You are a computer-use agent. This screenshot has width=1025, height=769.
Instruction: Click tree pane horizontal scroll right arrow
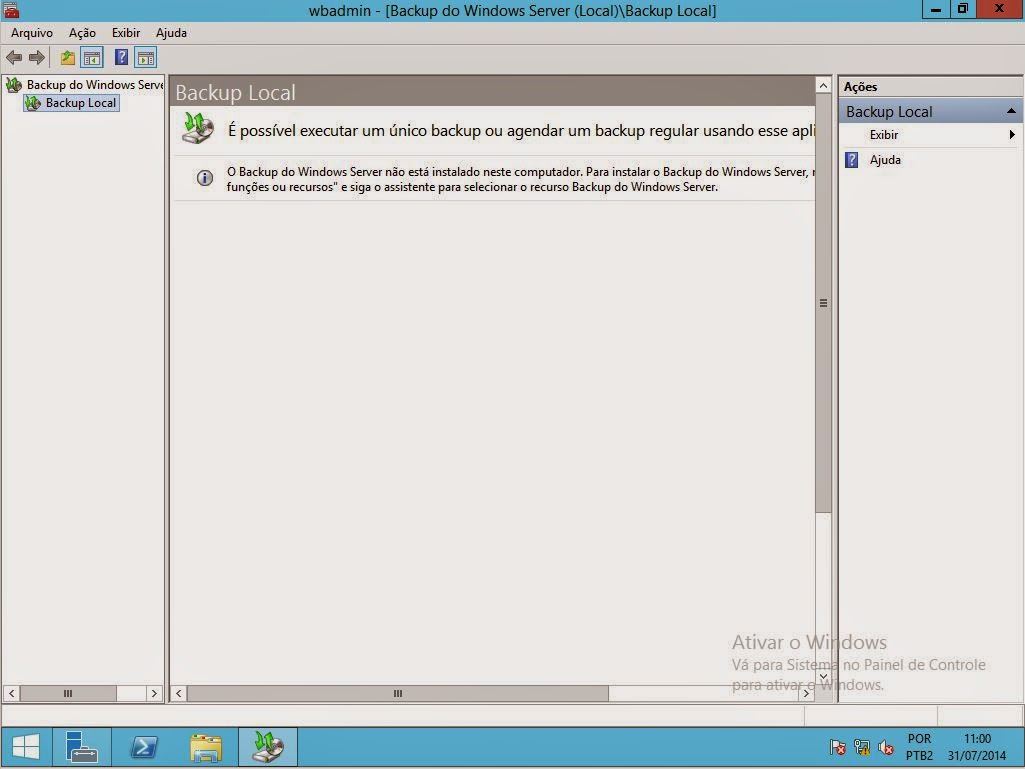[154, 693]
